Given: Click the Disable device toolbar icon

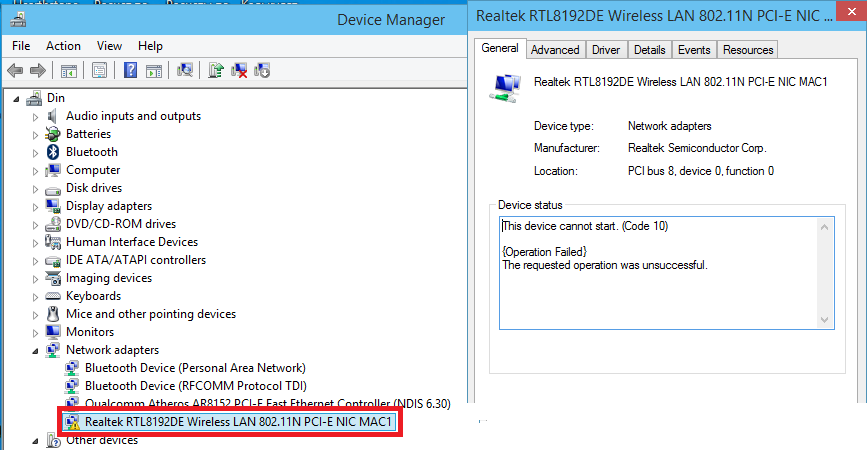Looking at the screenshot, I should pos(262,70).
